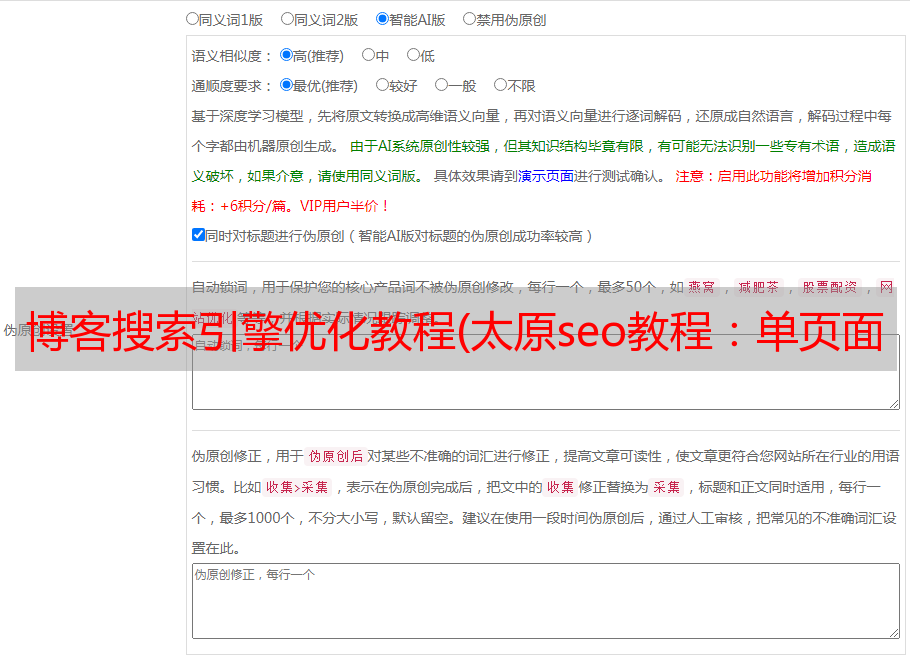The height and width of the screenshot is (658, 911).
Task: Click the 自动锁词 textarea
Action: (546, 372)
